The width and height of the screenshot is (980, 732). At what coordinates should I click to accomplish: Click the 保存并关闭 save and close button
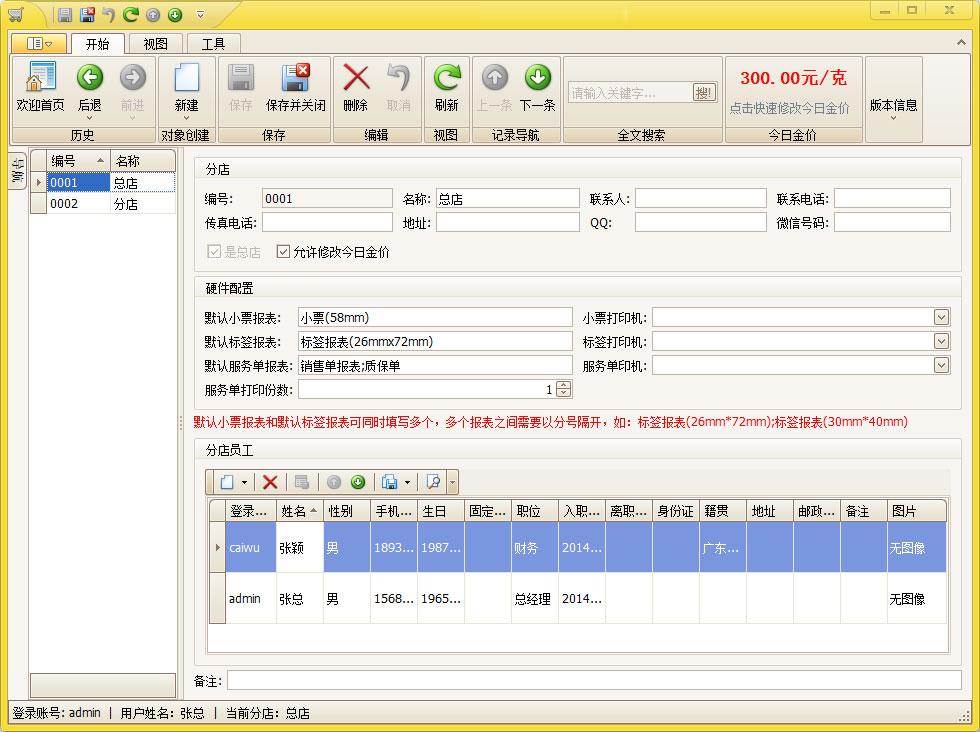click(x=296, y=88)
